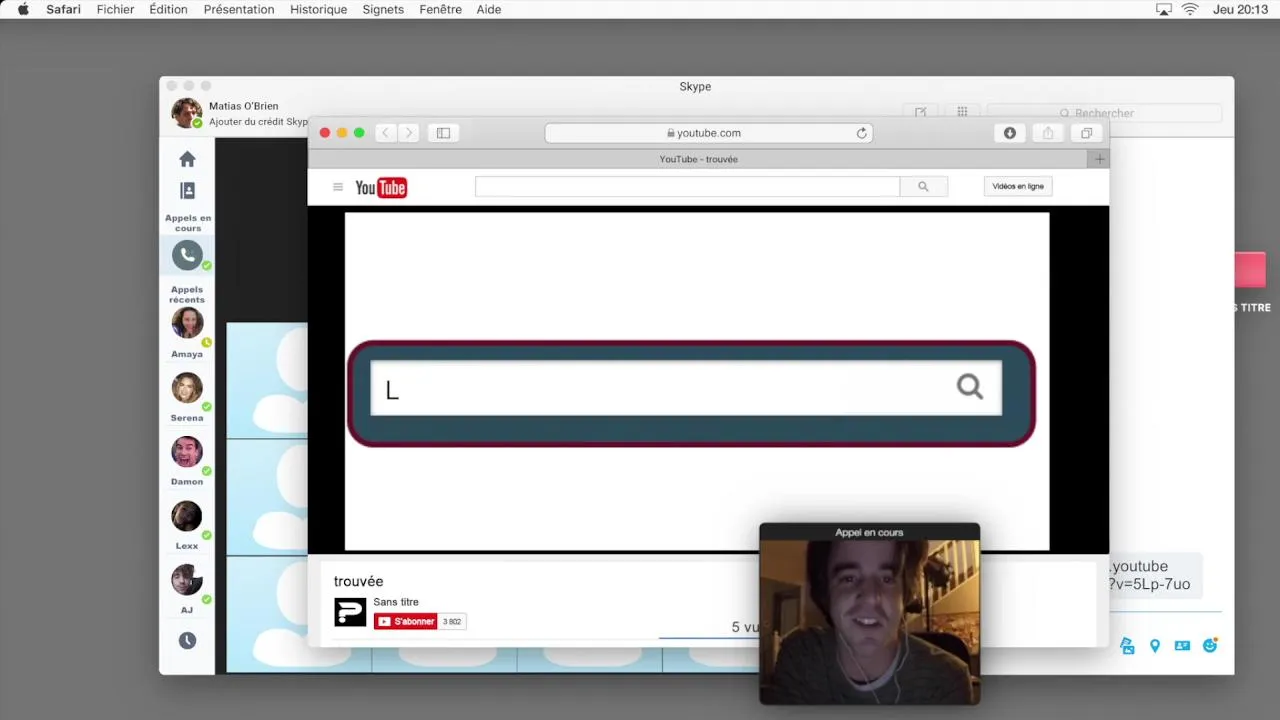Open the 'Sans titre' channel avatar

[350, 612]
